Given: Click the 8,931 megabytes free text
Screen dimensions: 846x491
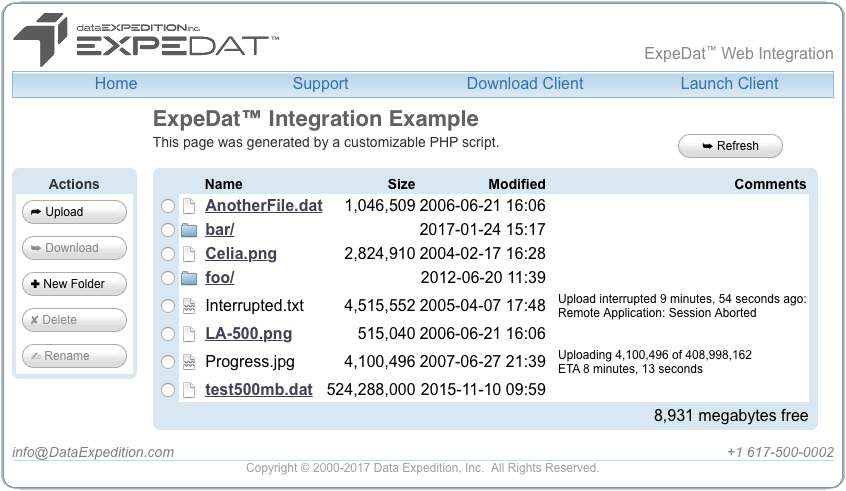Looking at the screenshot, I should [x=731, y=415].
